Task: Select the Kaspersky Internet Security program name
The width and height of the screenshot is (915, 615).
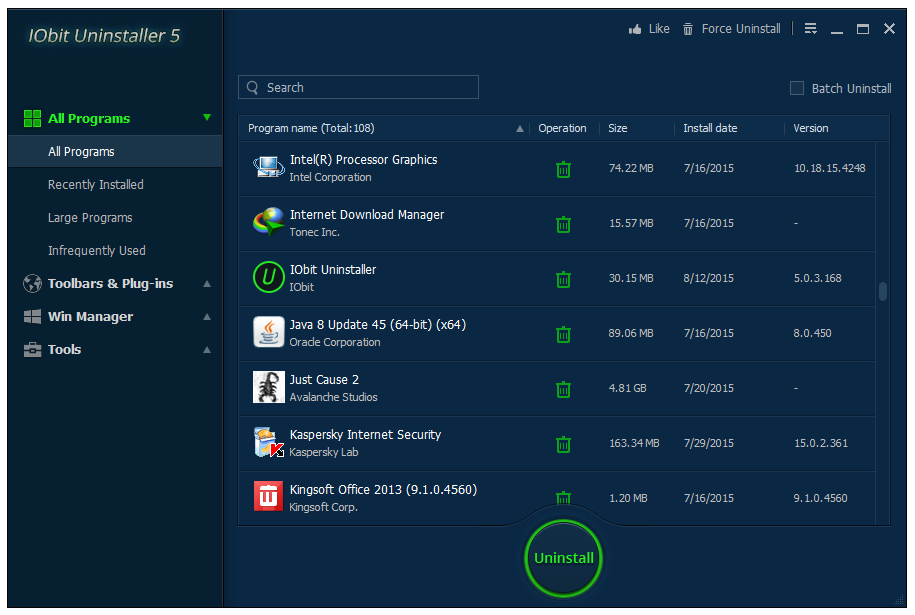Action: pyautogui.click(x=365, y=435)
